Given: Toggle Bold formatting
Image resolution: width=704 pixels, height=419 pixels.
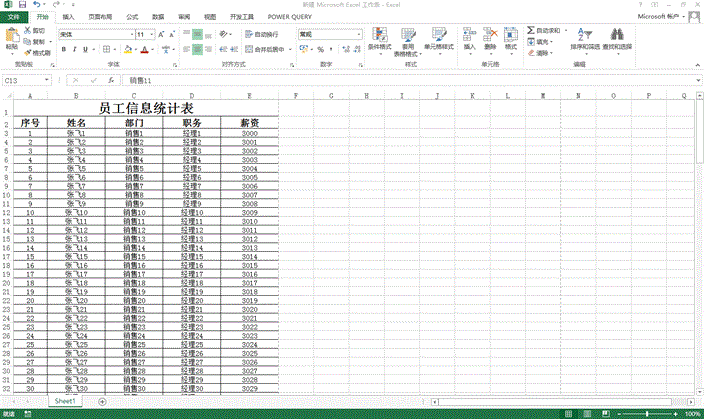Looking at the screenshot, I should [63, 49].
